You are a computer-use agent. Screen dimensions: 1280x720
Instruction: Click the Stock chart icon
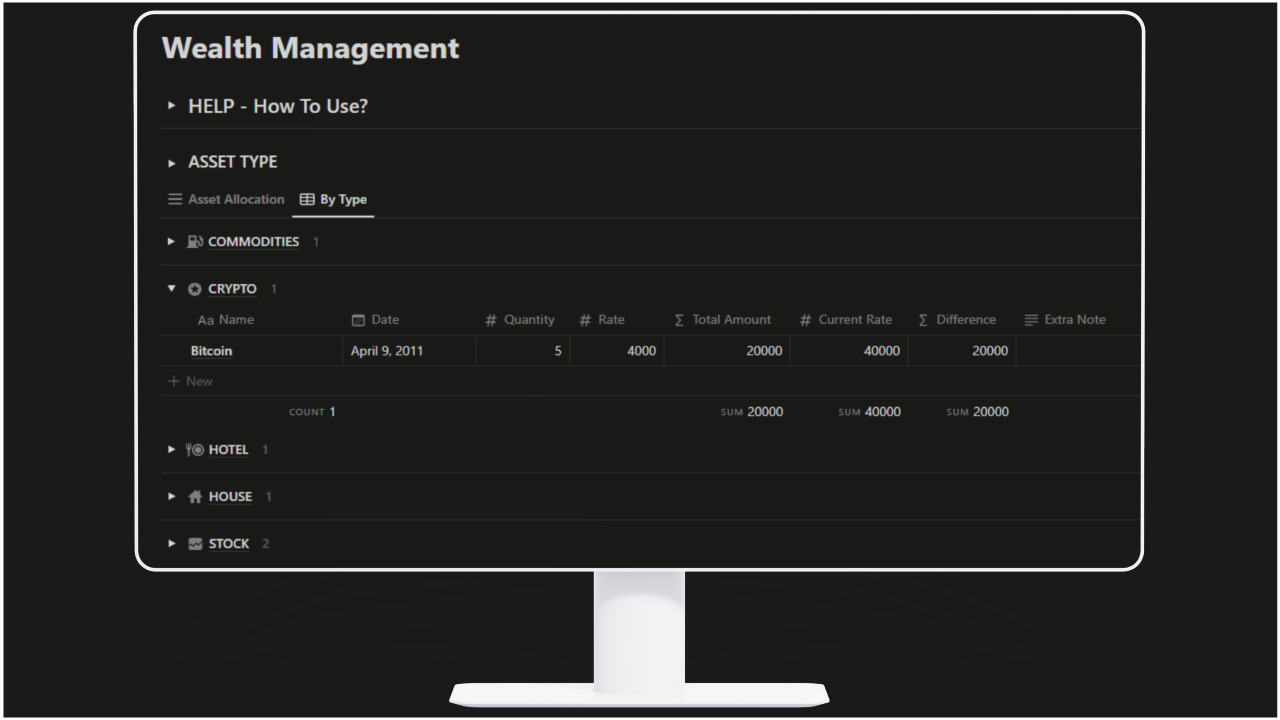click(x=195, y=544)
